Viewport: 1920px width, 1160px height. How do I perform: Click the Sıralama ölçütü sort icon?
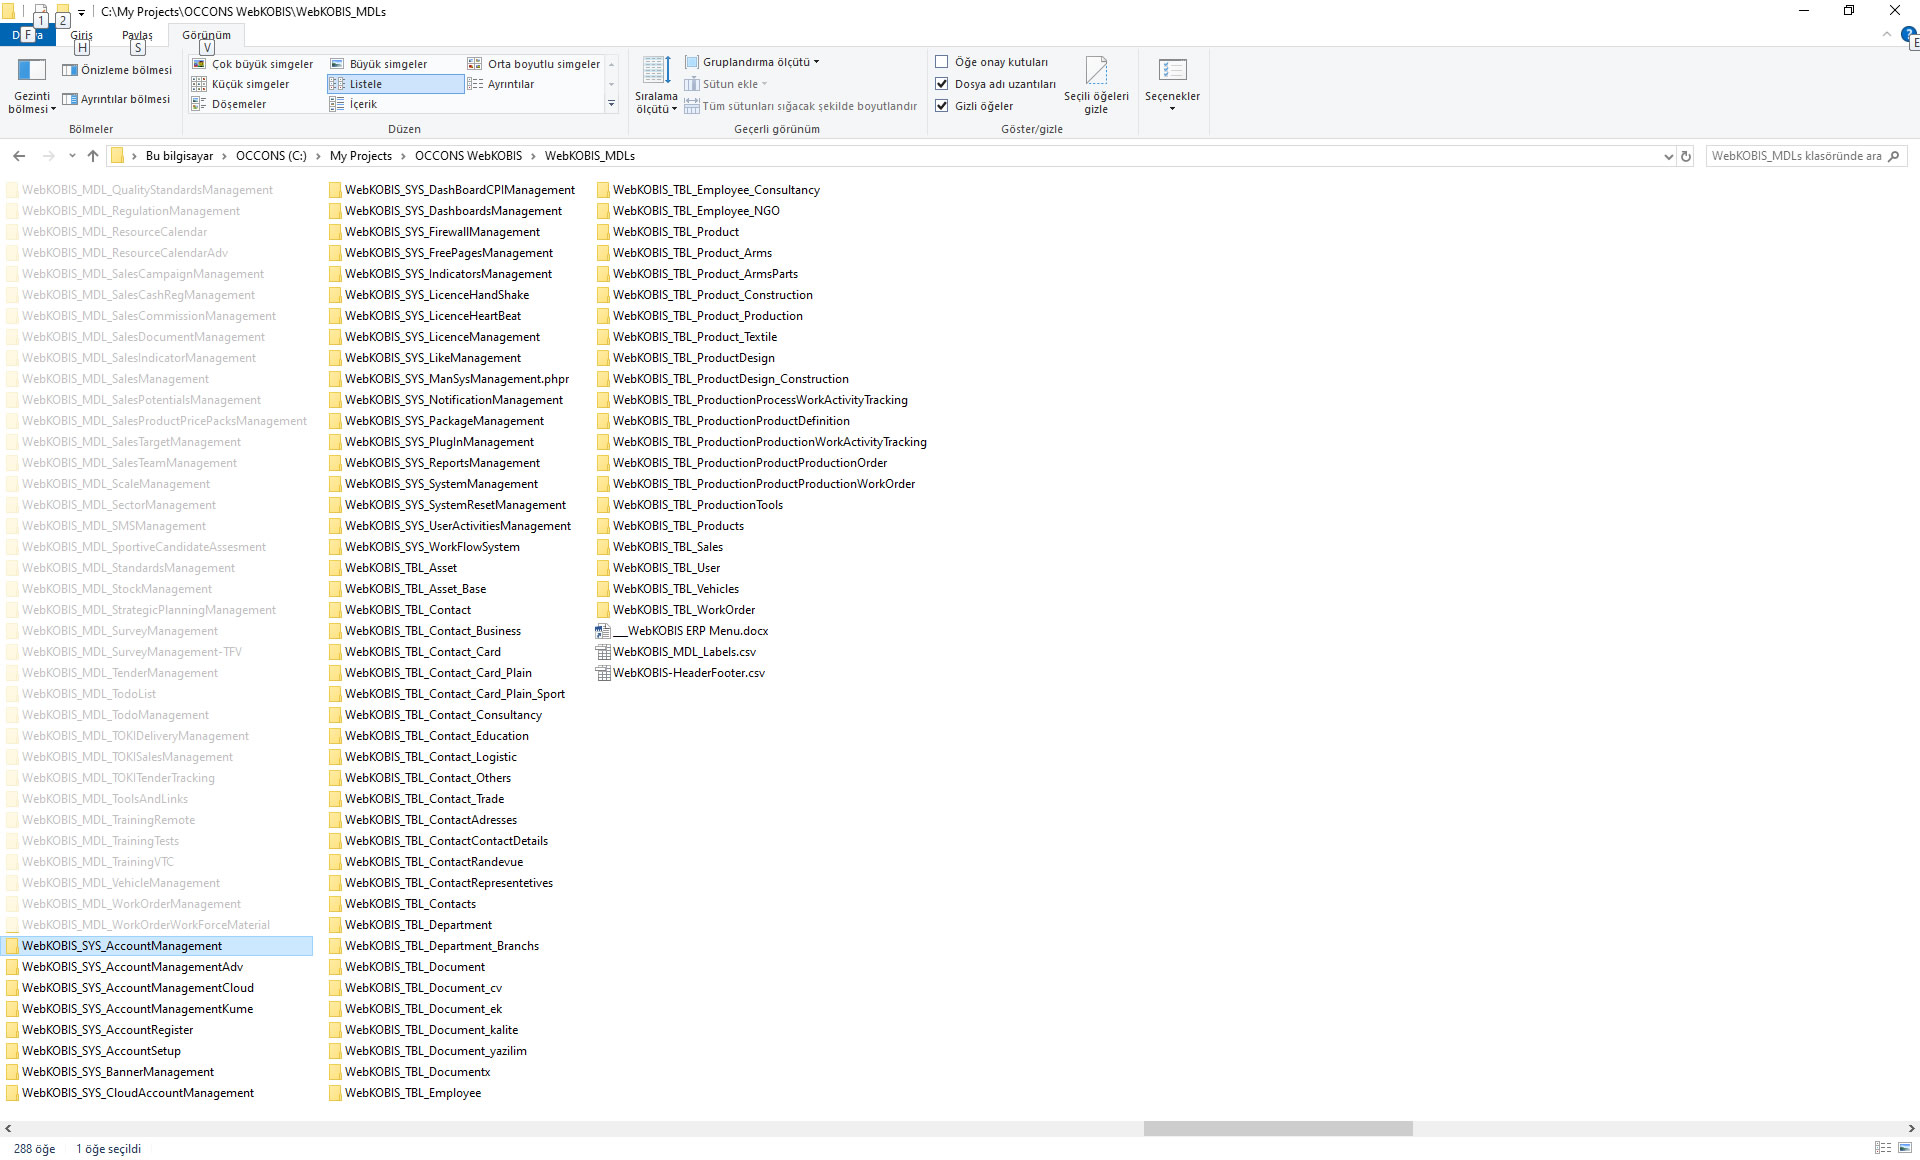(x=656, y=72)
